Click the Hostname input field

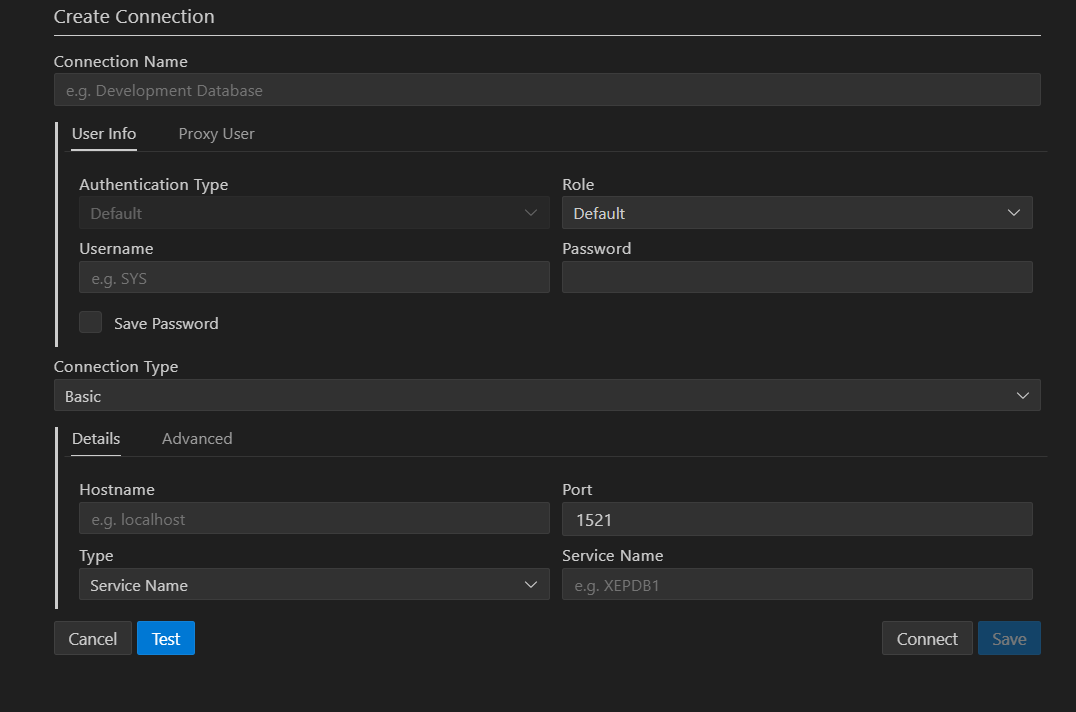point(314,519)
